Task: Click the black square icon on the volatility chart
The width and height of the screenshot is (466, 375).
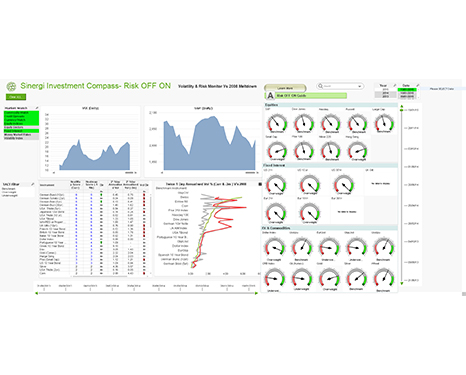Action: pyautogui.click(x=260, y=184)
